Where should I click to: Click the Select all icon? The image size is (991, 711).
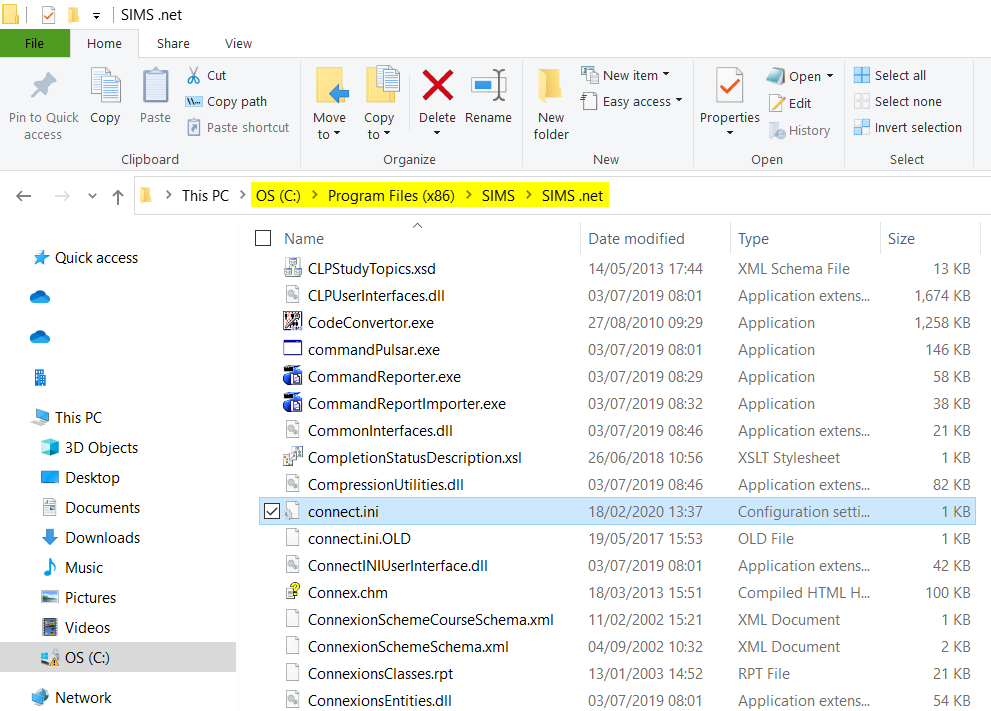point(861,75)
